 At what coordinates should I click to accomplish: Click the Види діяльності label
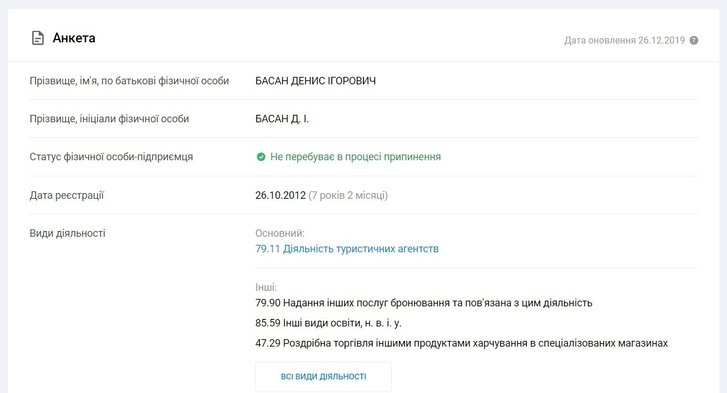tap(68, 233)
